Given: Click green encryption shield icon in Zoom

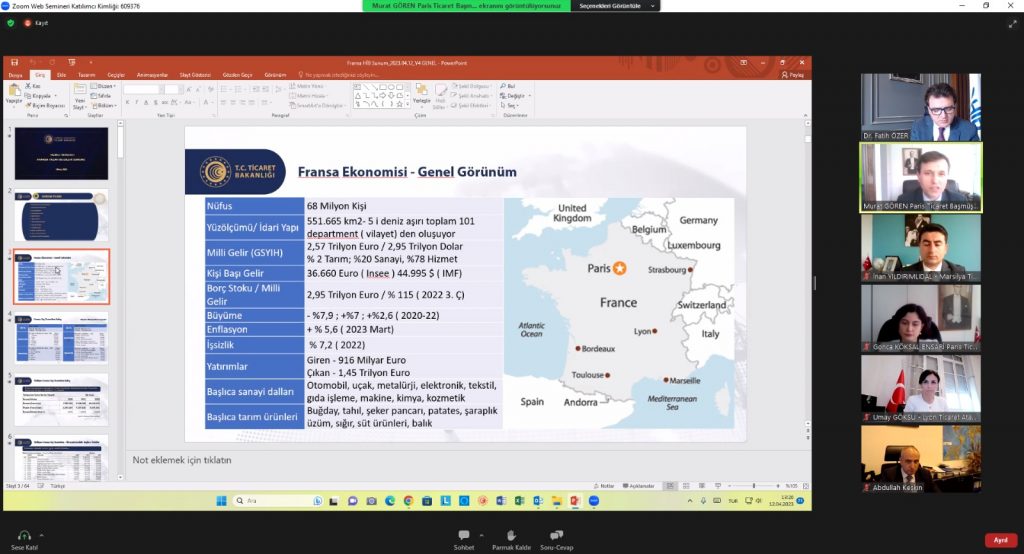Looking at the screenshot, I should coord(10,23).
